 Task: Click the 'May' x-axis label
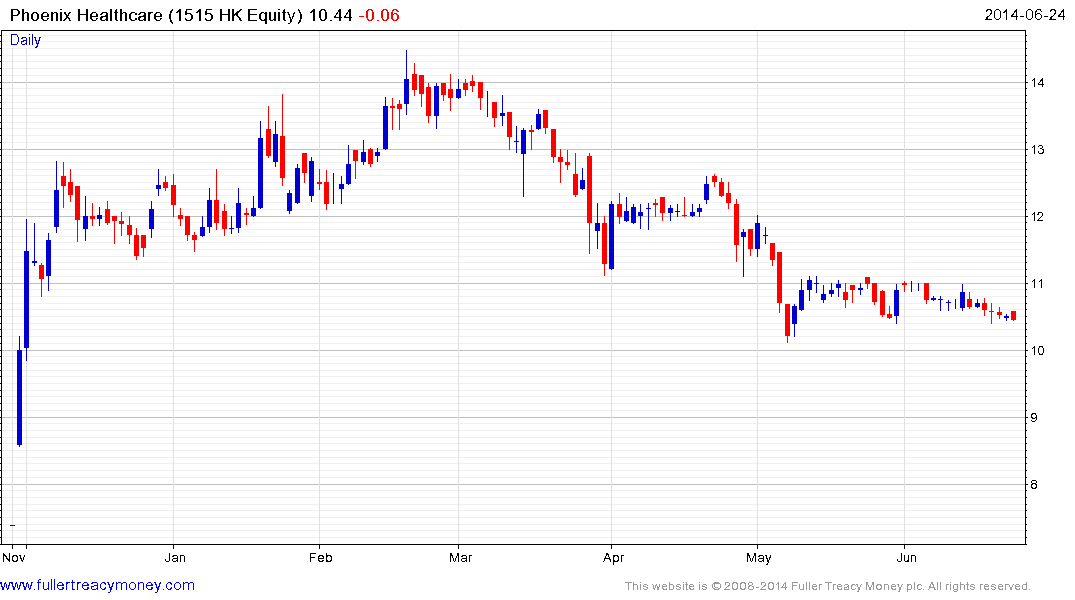[x=758, y=557]
